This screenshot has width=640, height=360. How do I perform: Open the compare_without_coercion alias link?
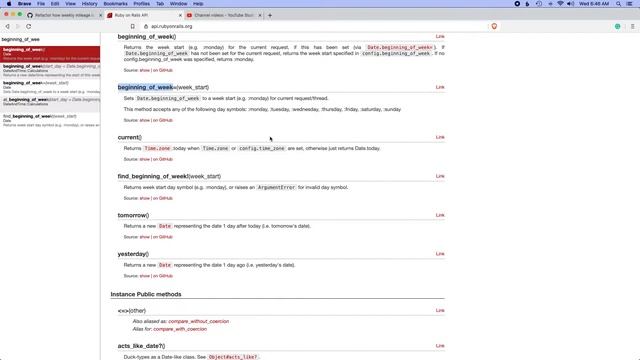pos(198,322)
